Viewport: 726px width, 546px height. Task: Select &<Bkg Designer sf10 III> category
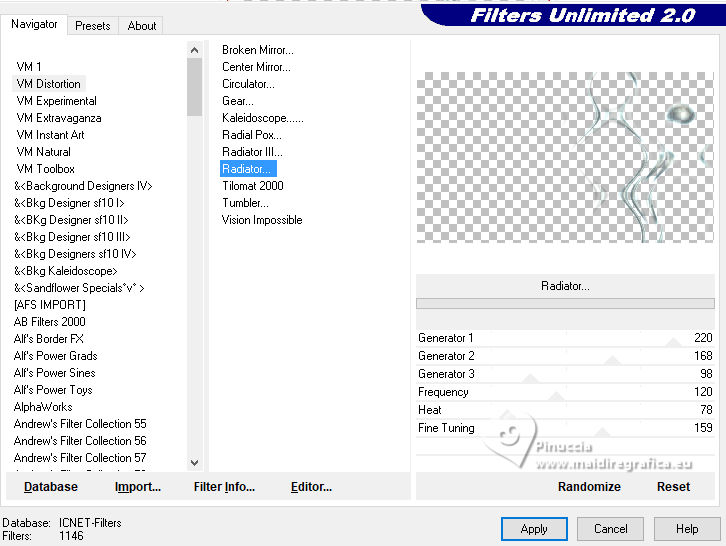(x=72, y=237)
